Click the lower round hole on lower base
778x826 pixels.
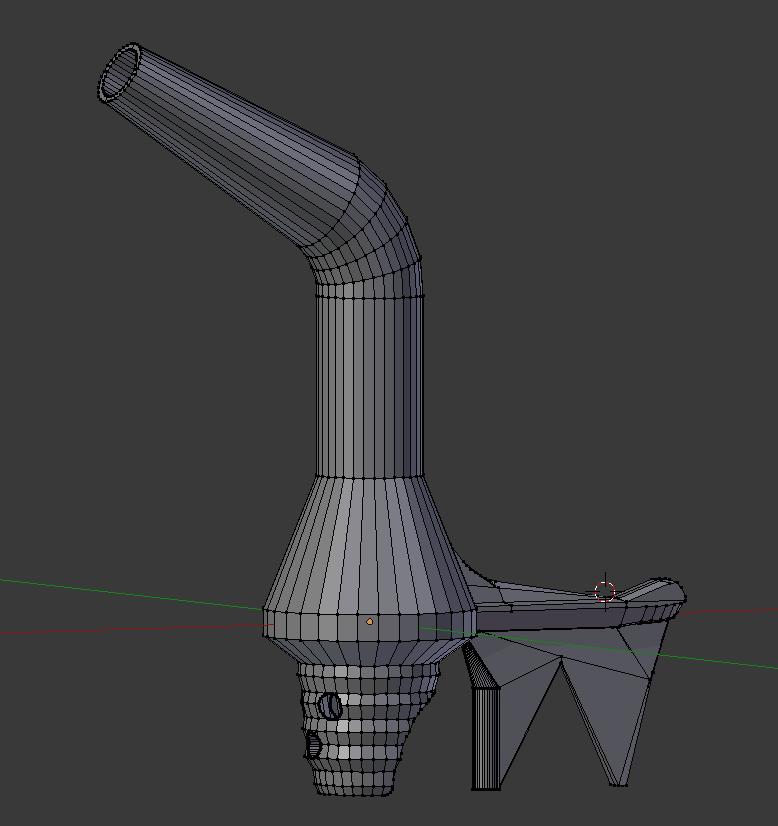click(x=313, y=745)
